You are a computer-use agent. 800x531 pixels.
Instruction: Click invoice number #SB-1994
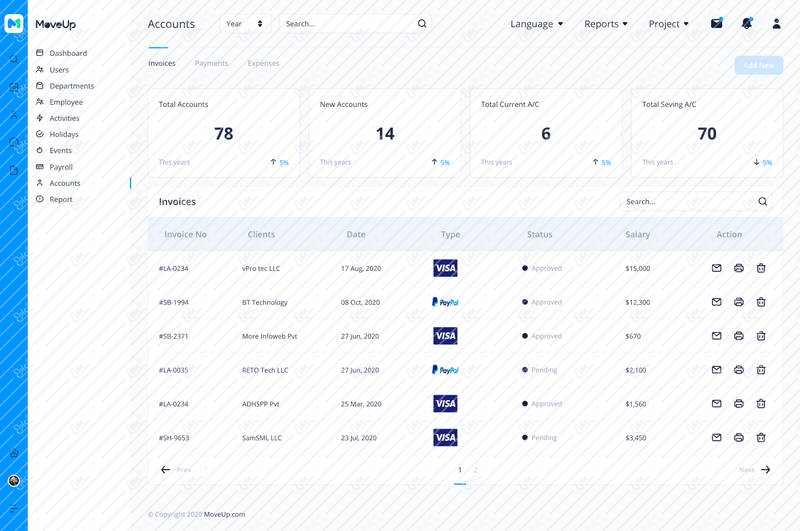pos(173,302)
